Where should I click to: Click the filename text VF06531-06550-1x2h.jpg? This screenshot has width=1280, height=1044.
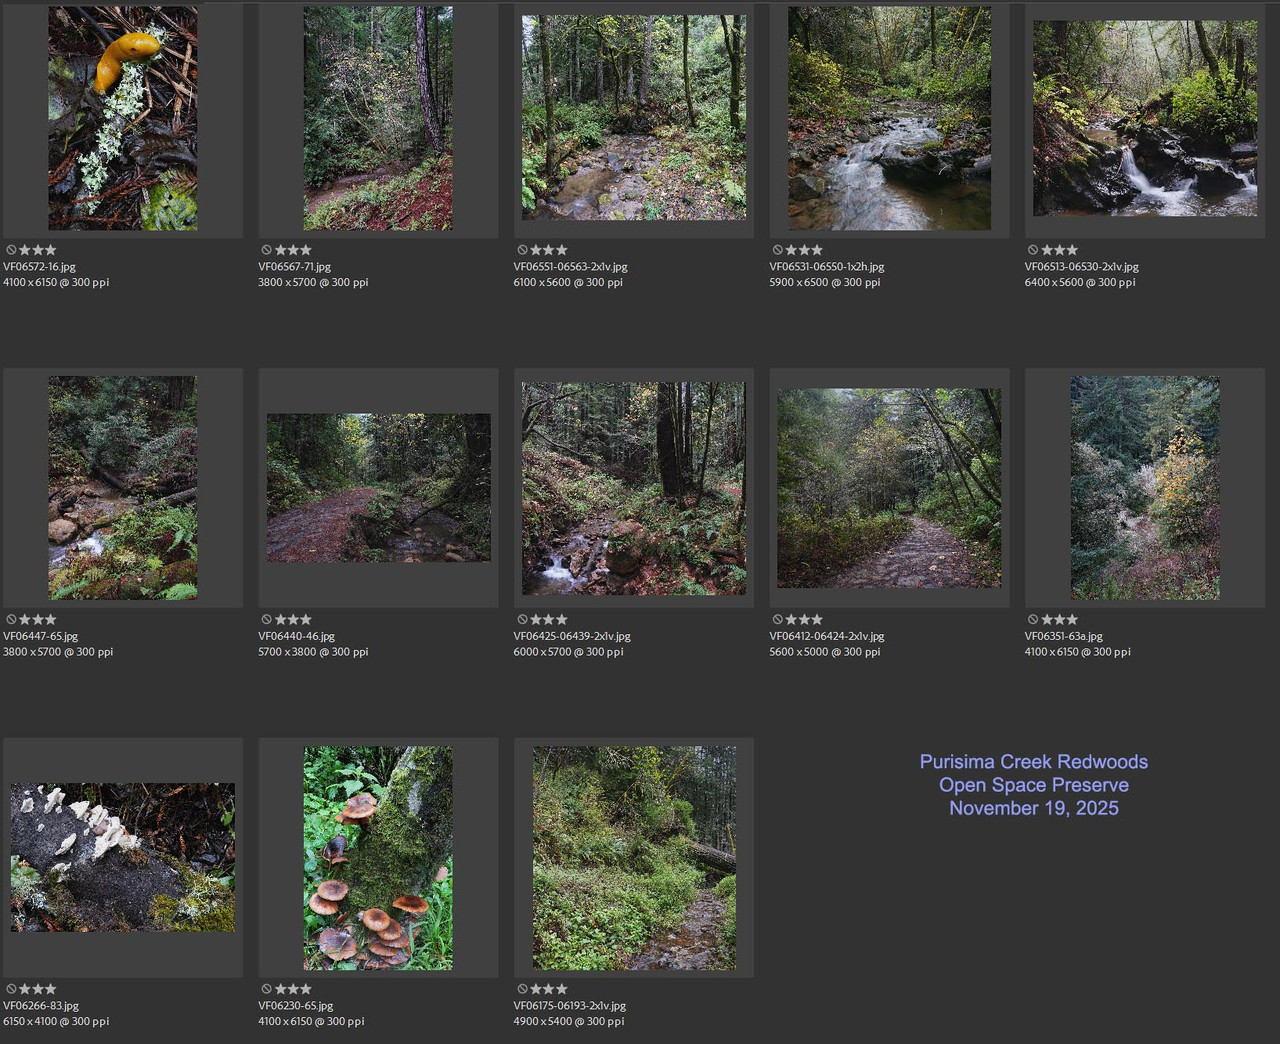[827, 267]
